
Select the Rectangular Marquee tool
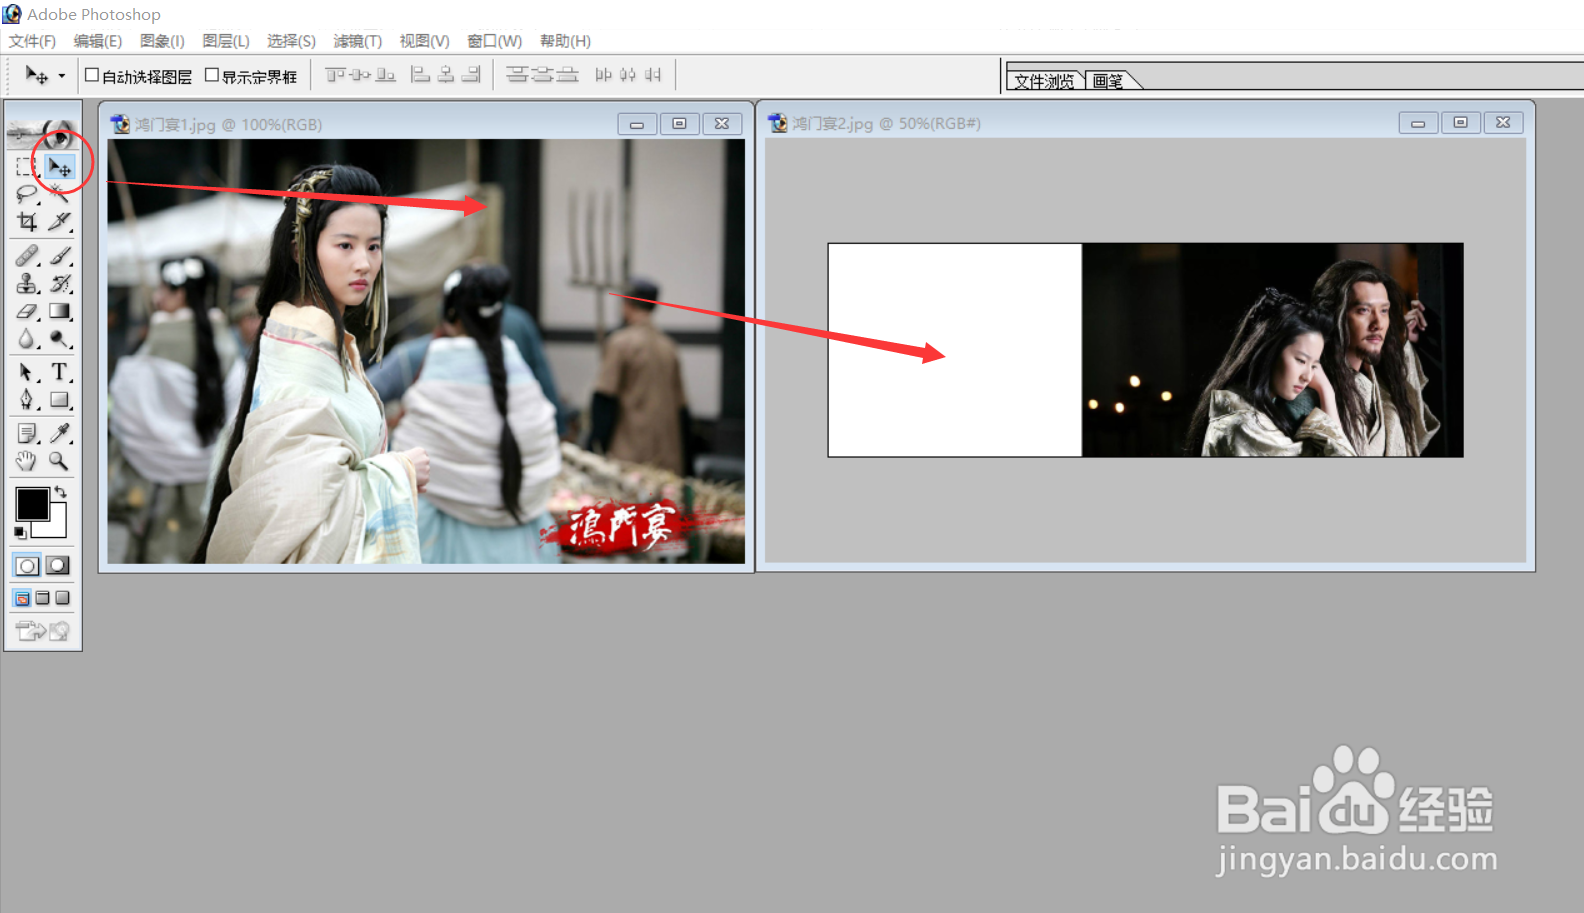(27, 166)
